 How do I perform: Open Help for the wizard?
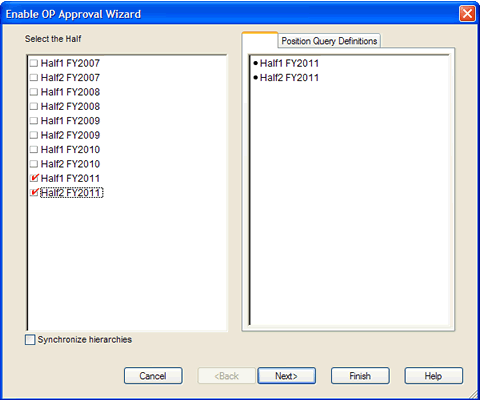[433, 376]
